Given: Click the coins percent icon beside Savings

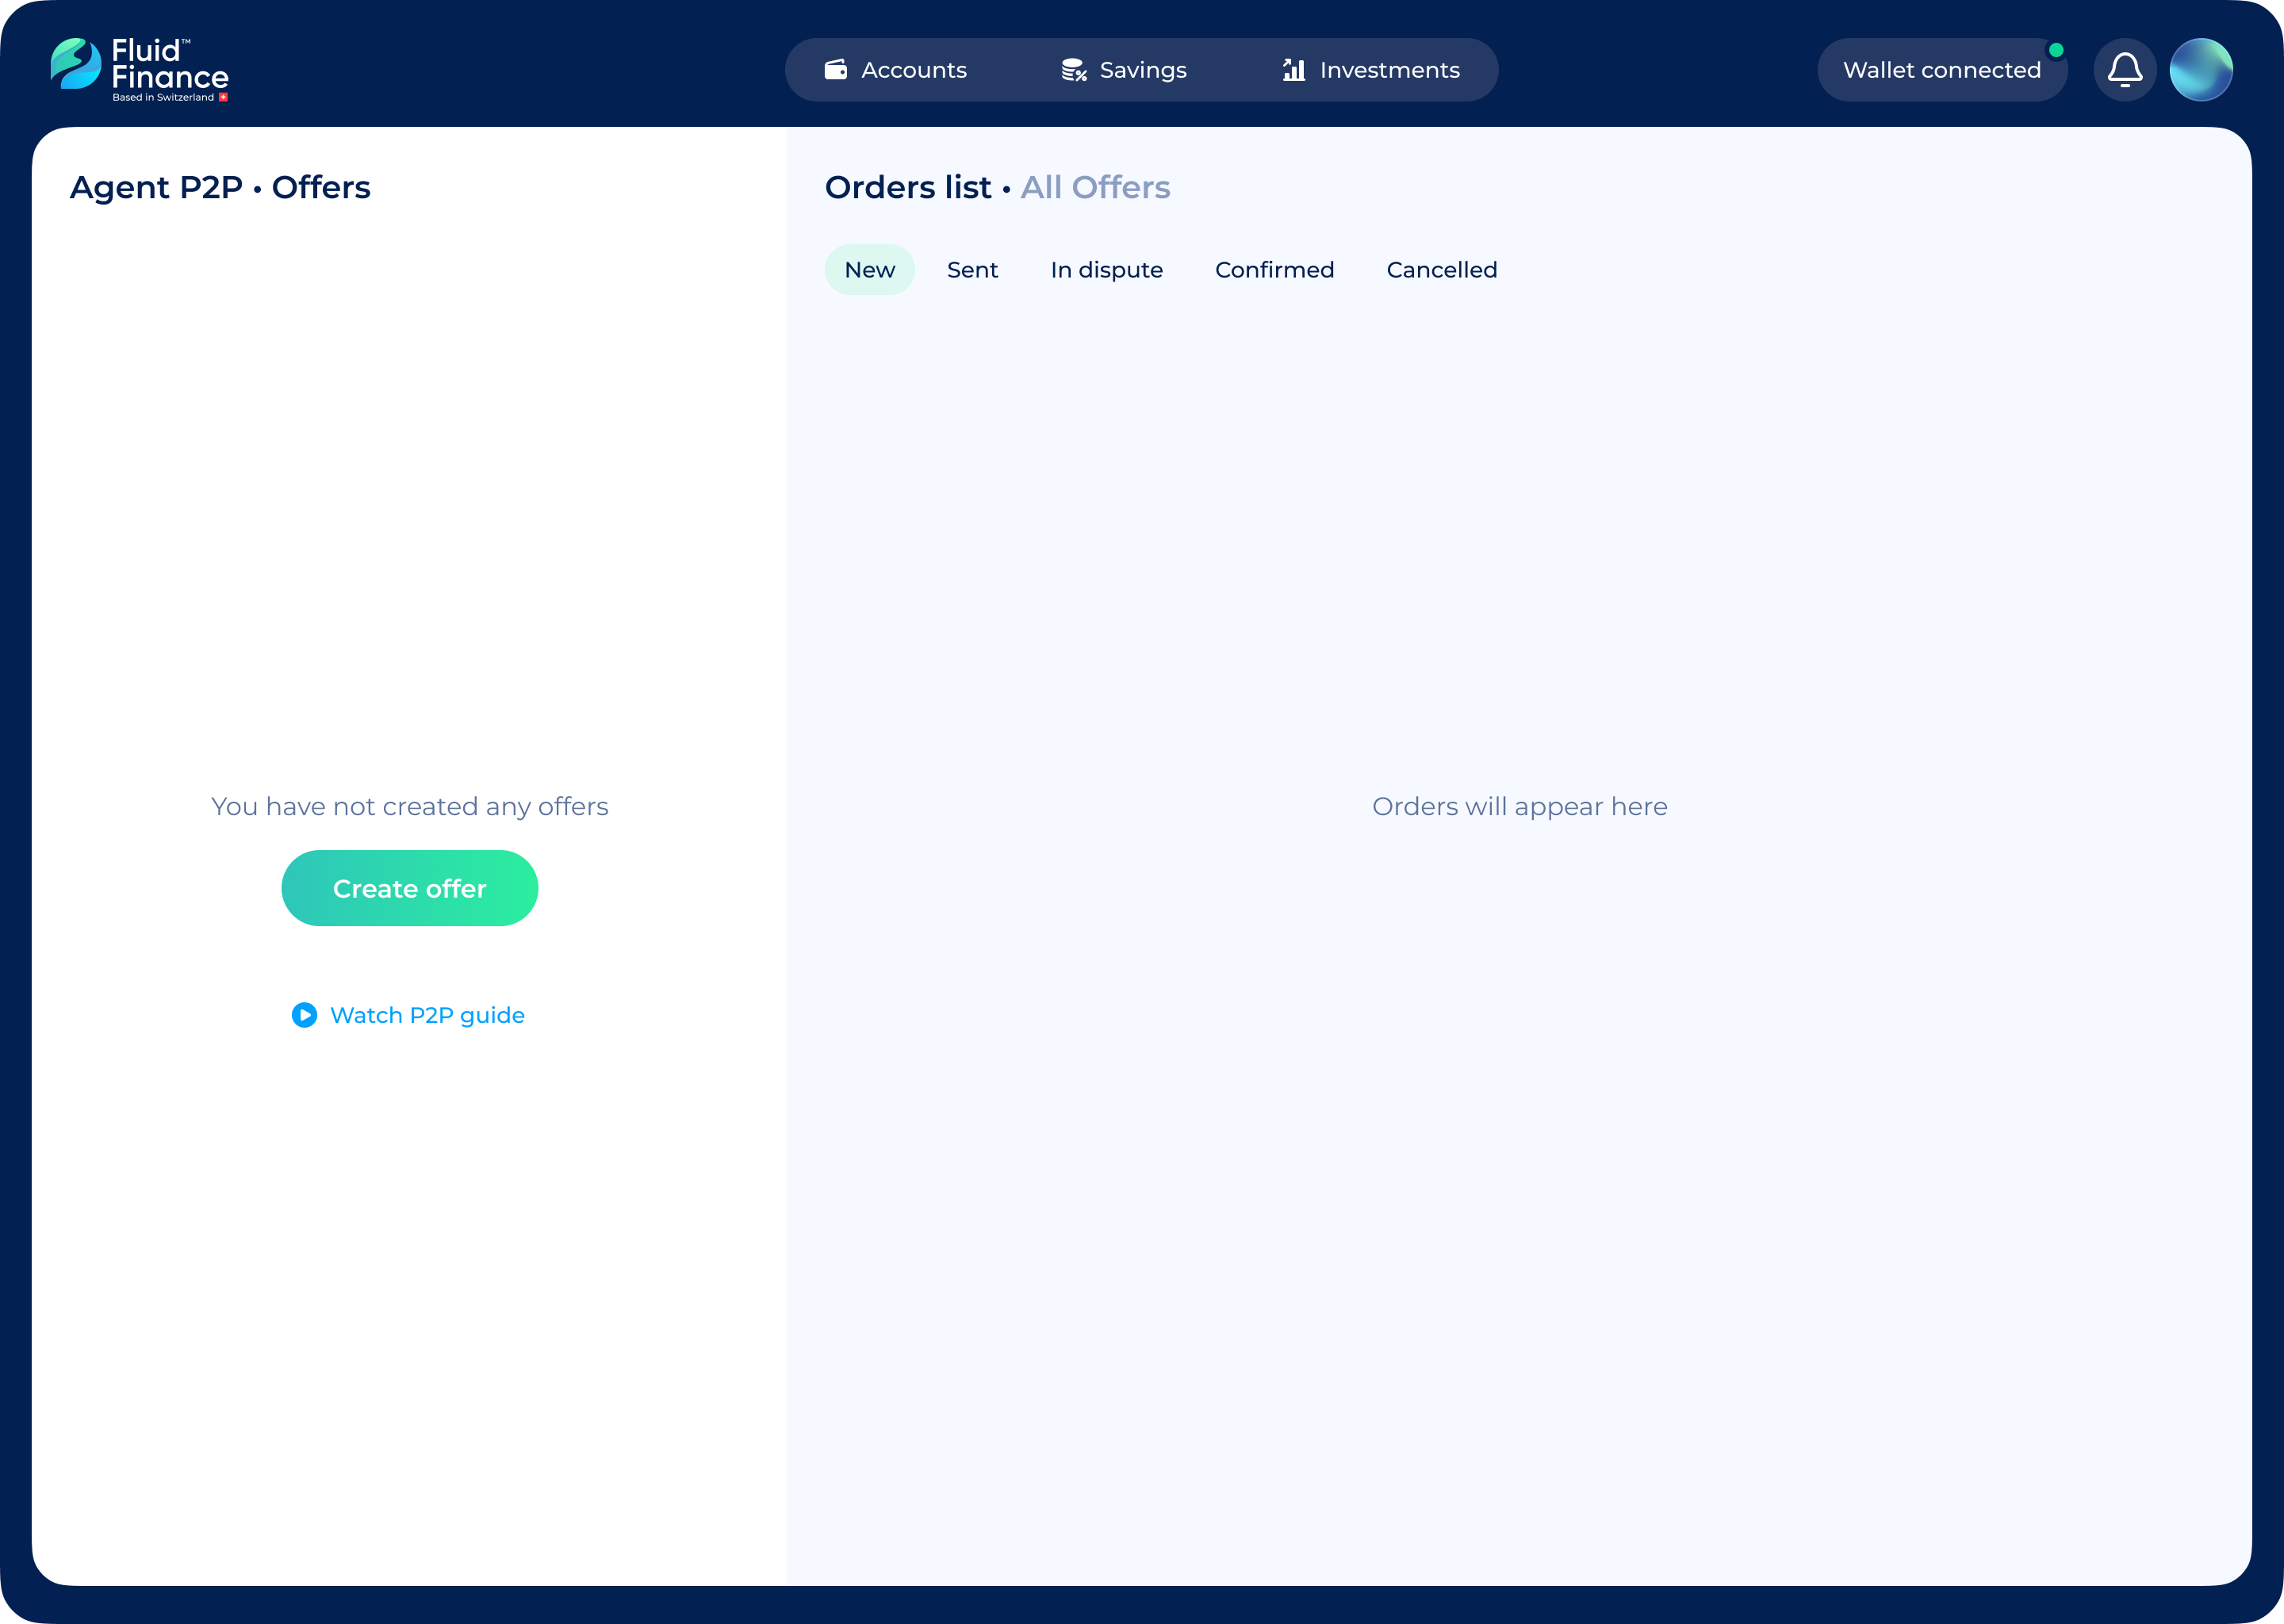Looking at the screenshot, I should (x=1073, y=70).
